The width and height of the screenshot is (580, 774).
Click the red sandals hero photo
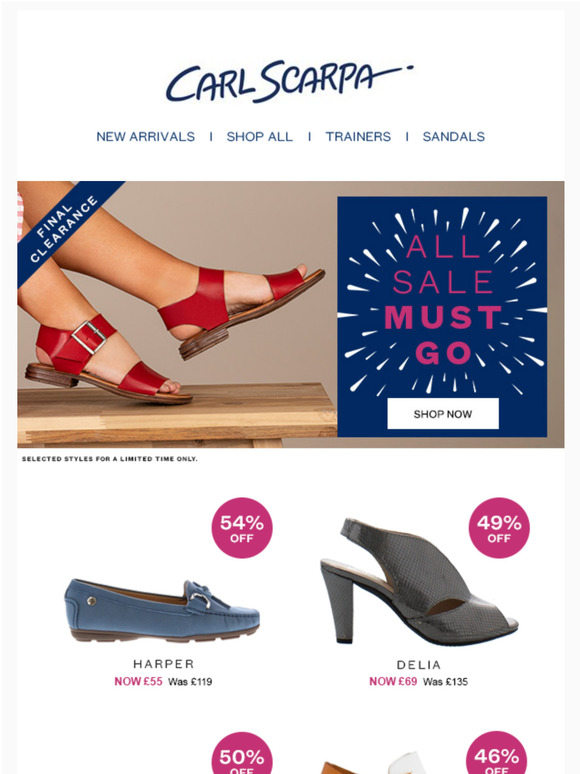[177, 314]
